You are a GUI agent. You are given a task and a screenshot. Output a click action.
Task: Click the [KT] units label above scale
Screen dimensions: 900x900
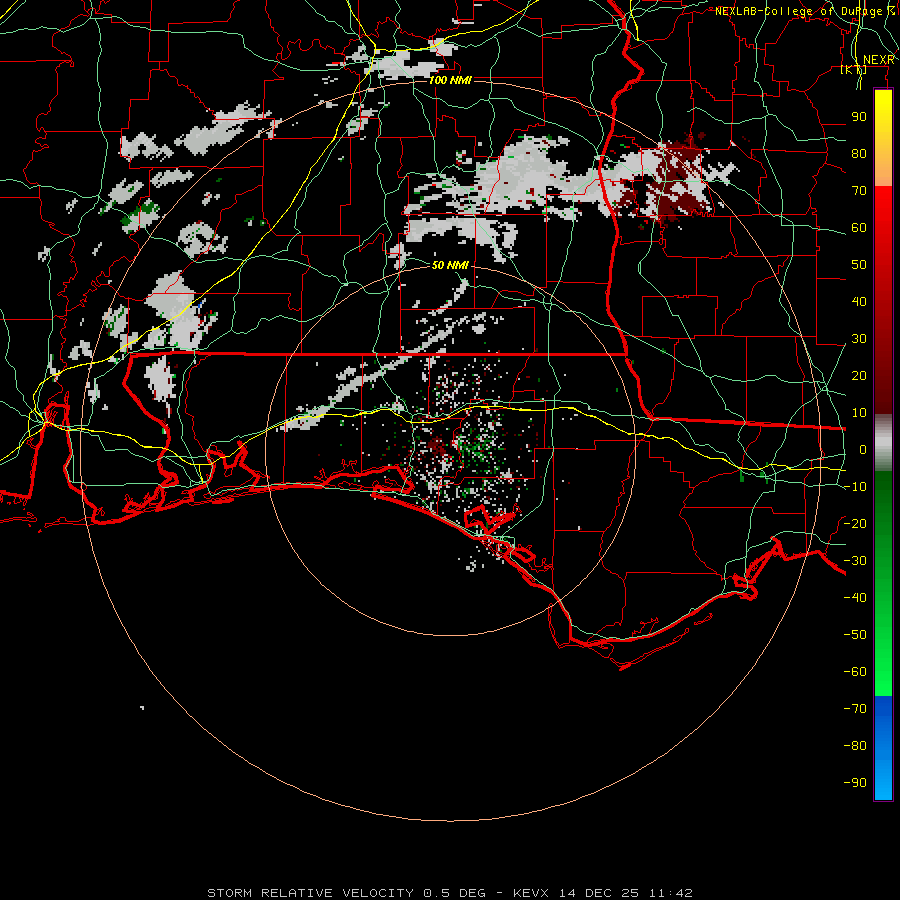pos(854,70)
